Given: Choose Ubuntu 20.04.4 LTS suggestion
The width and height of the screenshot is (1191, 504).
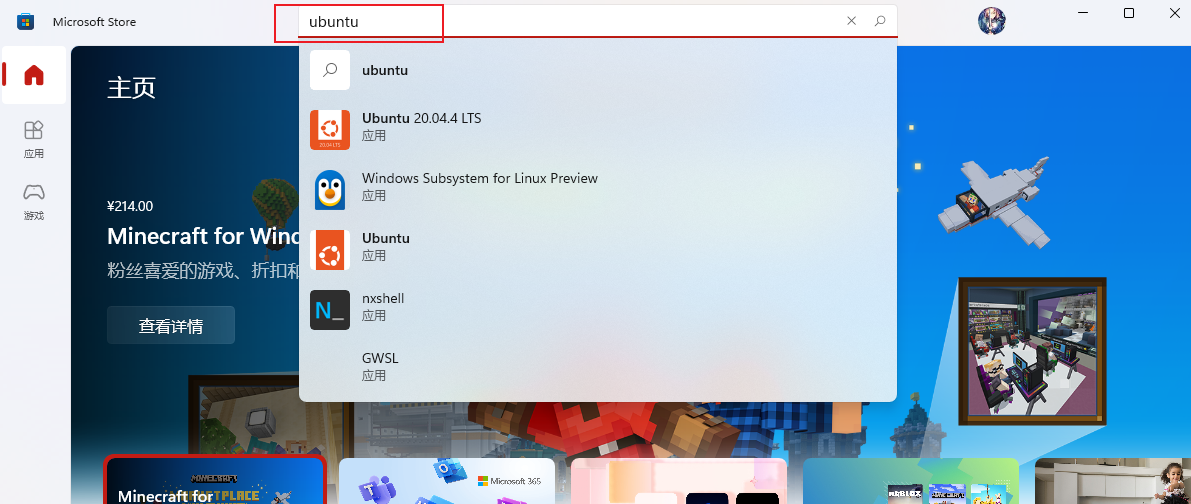Looking at the screenshot, I should (598, 130).
